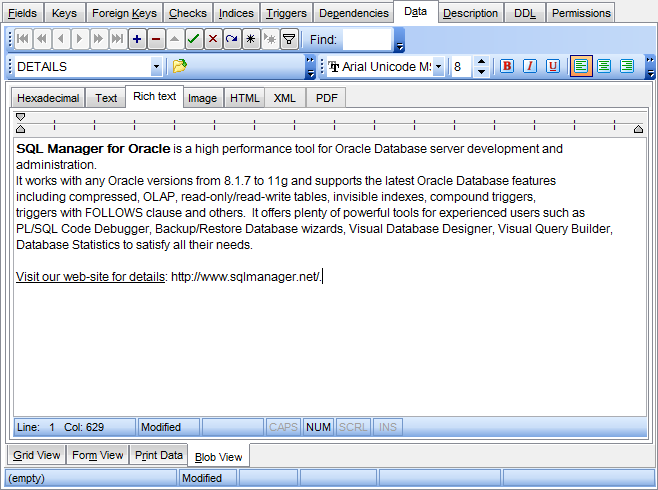Go to previous record arrow
Image resolution: width=658 pixels, height=490 pixels.
pos(61,39)
